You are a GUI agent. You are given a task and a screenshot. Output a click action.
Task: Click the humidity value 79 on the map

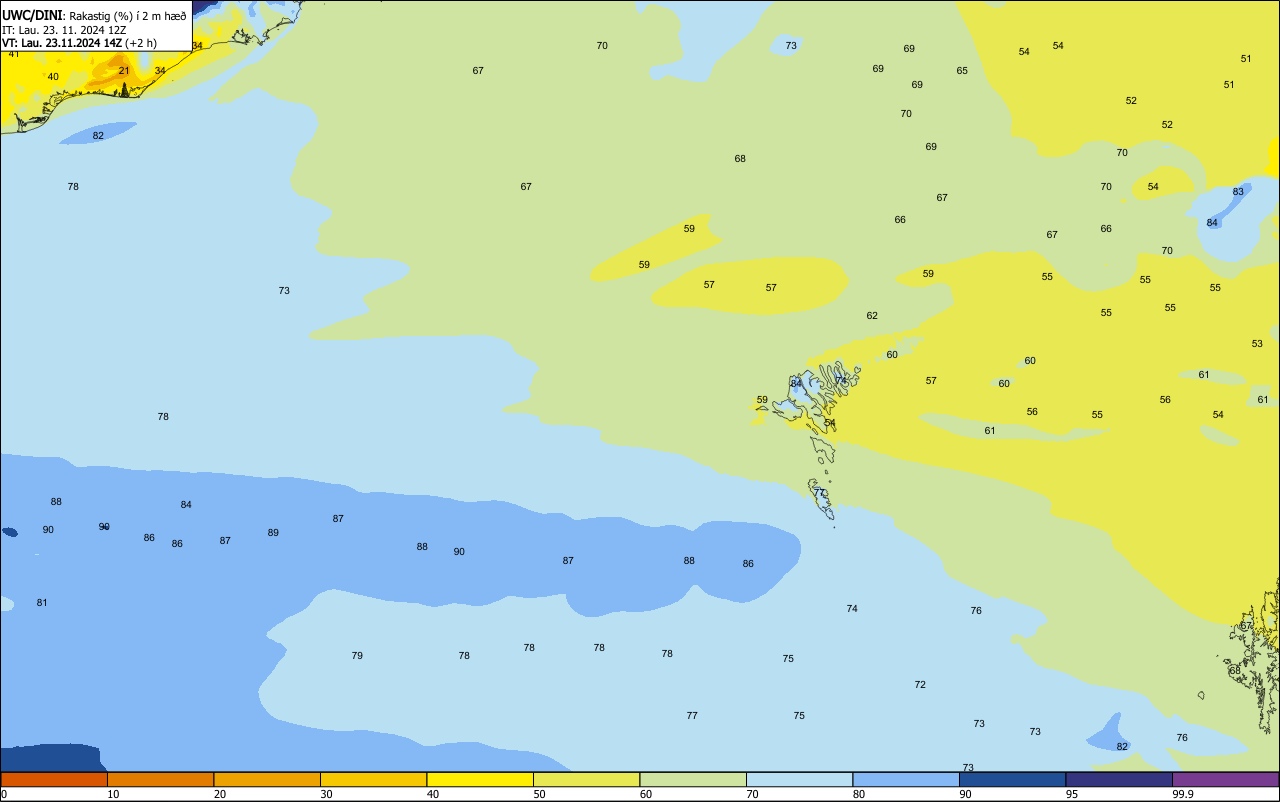click(357, 655)
